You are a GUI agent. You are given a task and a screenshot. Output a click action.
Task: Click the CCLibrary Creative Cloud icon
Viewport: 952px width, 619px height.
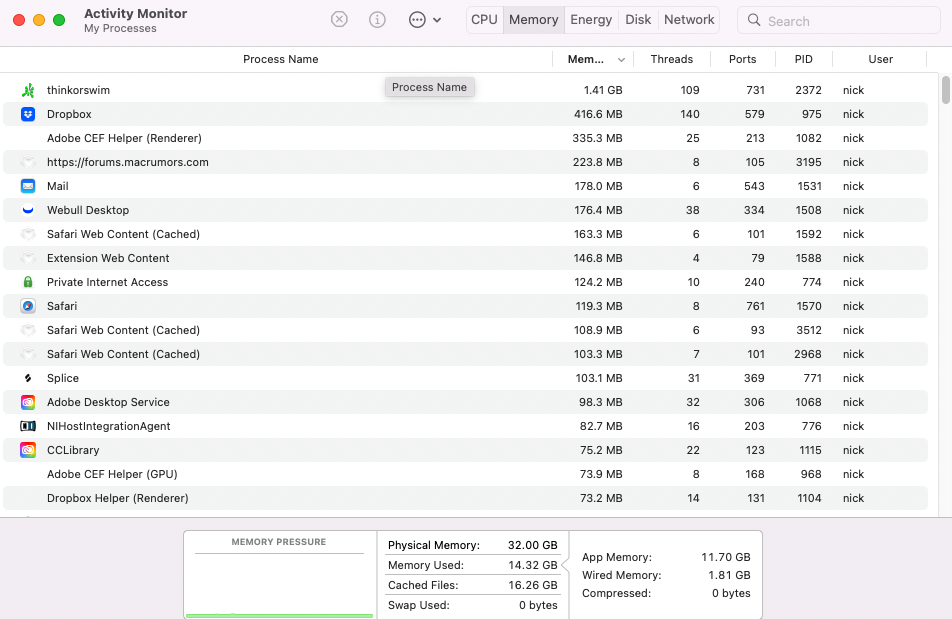[x=28, y=450]
